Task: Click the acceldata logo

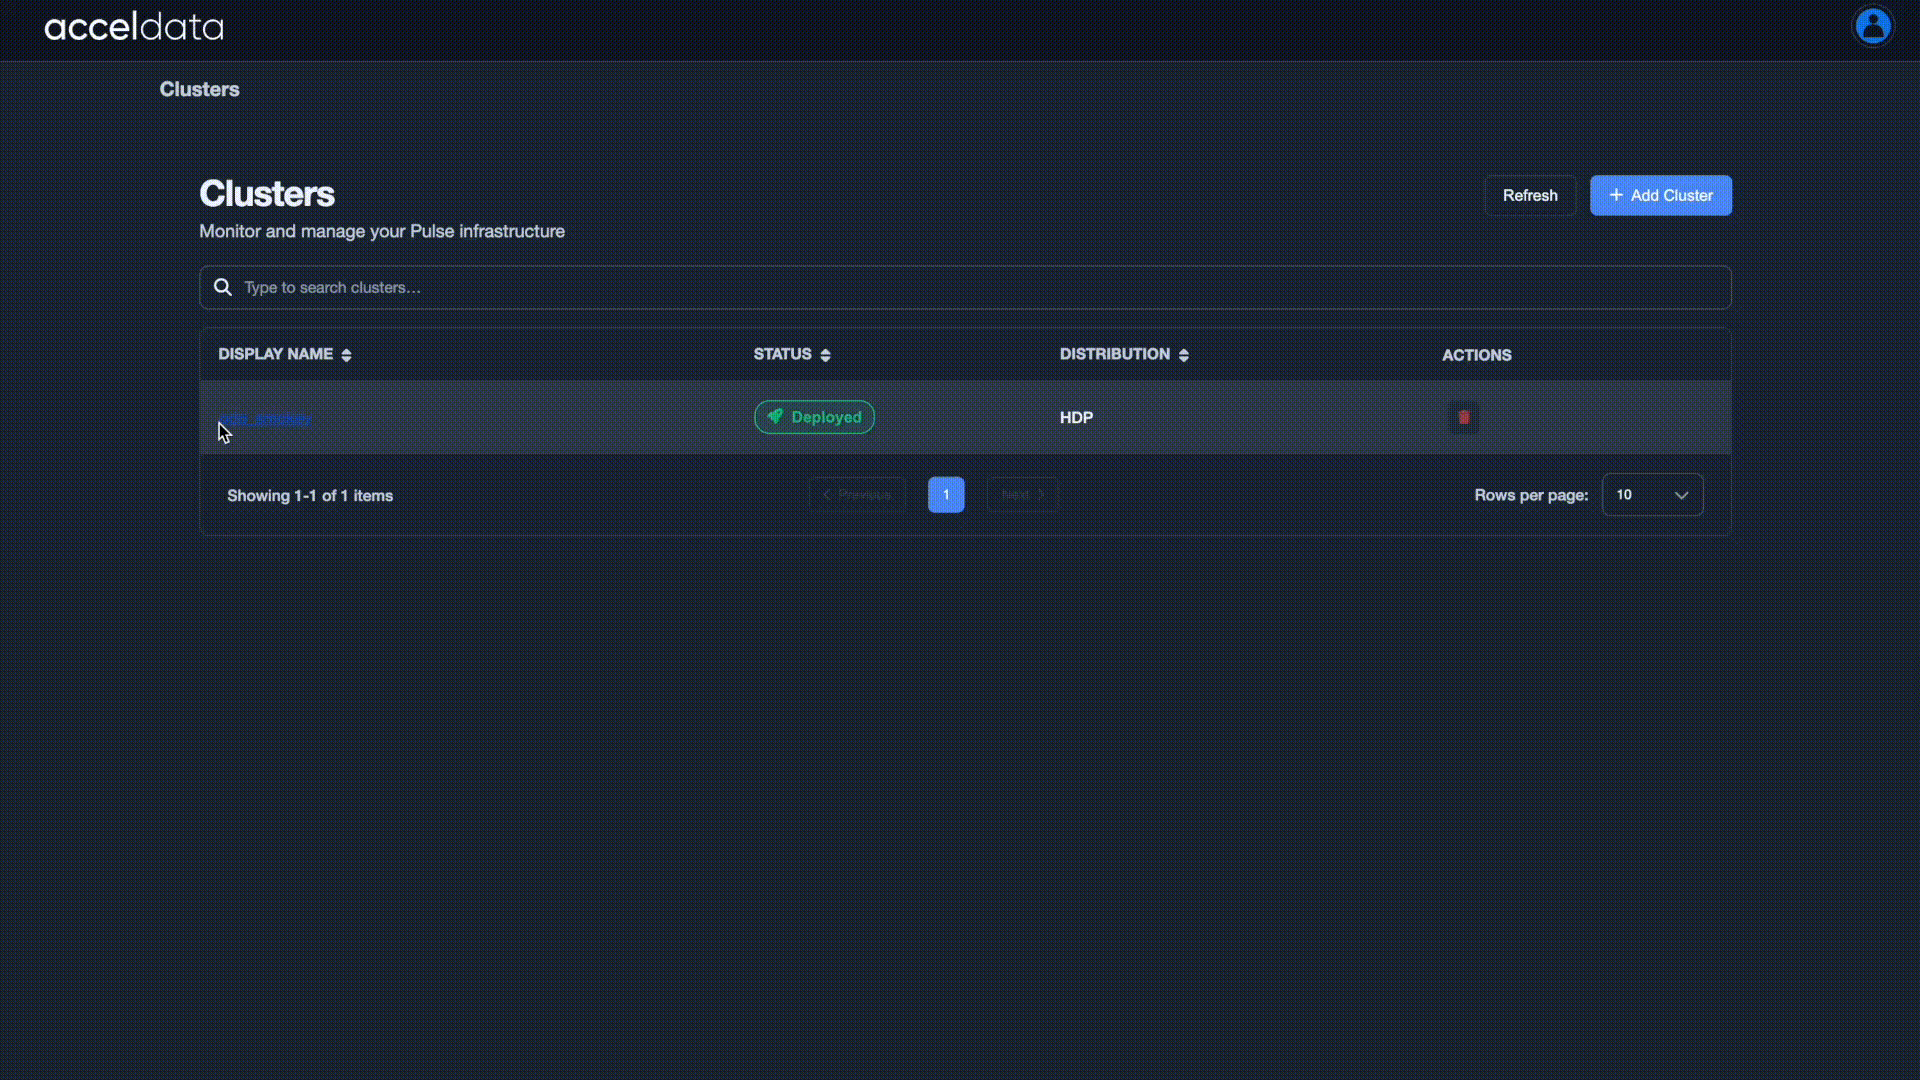Action: (x=134, y=27)
